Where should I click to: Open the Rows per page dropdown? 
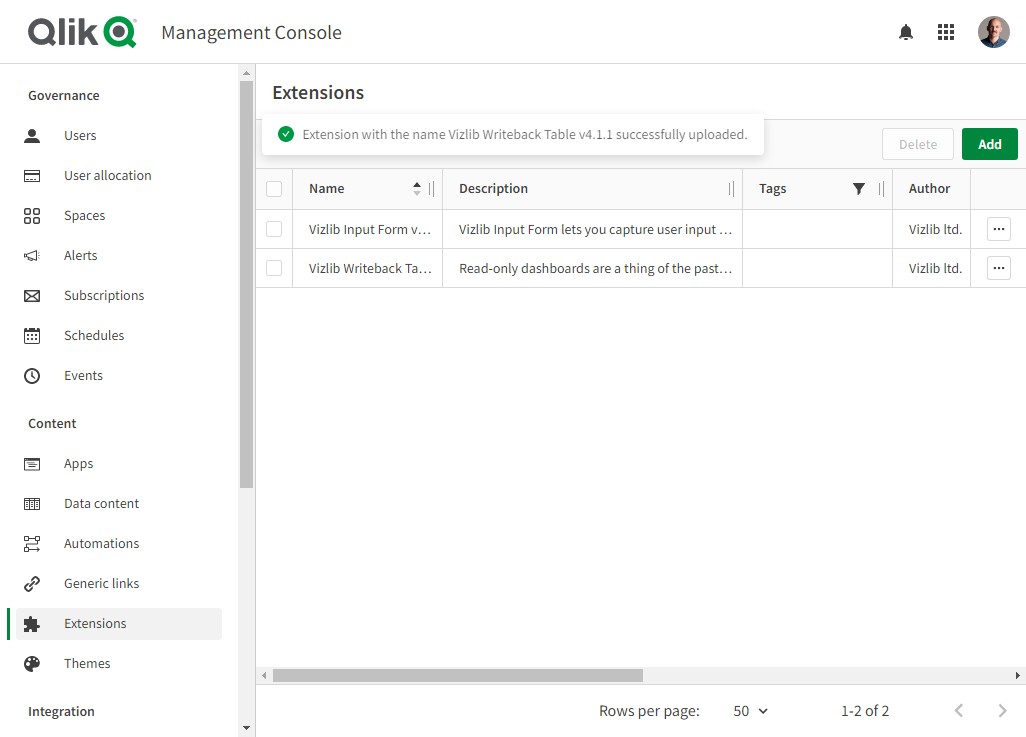tap(750, 711)
